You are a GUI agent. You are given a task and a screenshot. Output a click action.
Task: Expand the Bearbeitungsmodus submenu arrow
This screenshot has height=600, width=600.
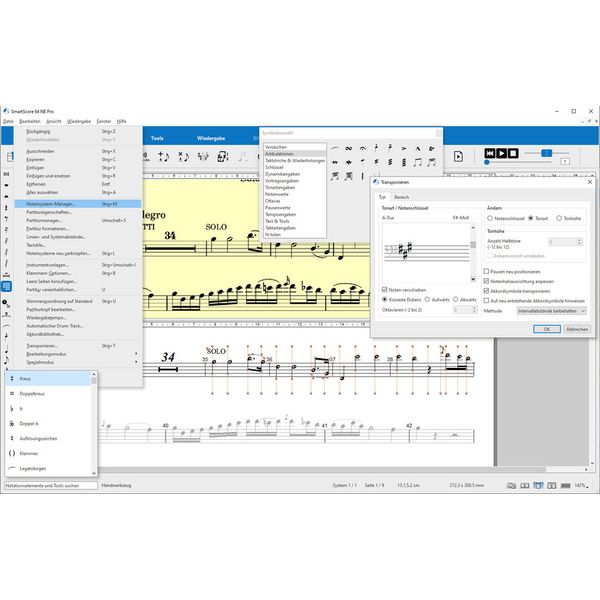[x=136, y=354]
